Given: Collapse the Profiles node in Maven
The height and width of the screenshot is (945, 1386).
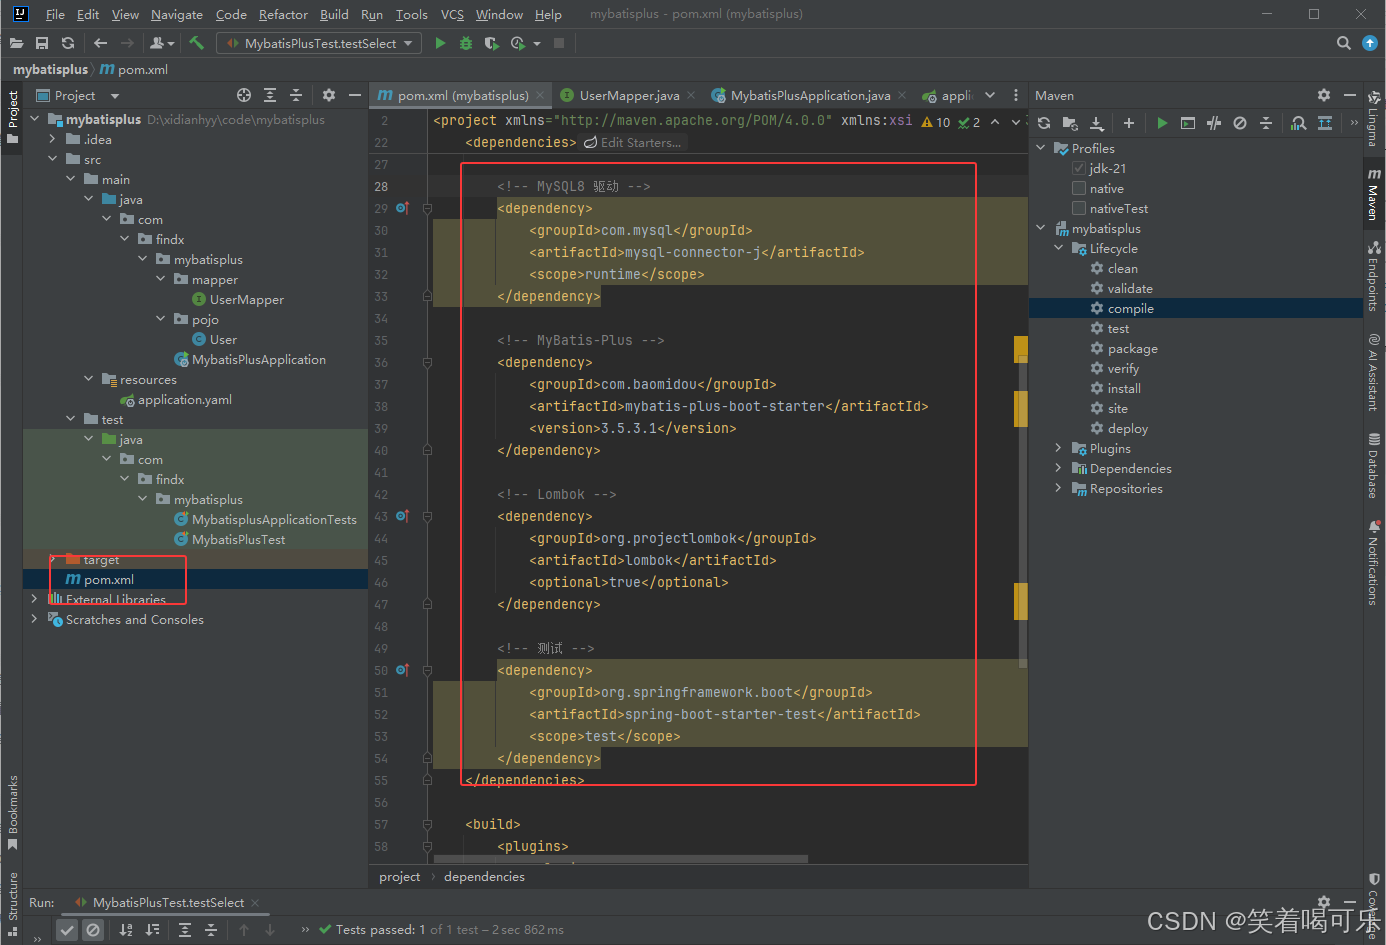Looking at the screenshot, I should [1041, 148].
